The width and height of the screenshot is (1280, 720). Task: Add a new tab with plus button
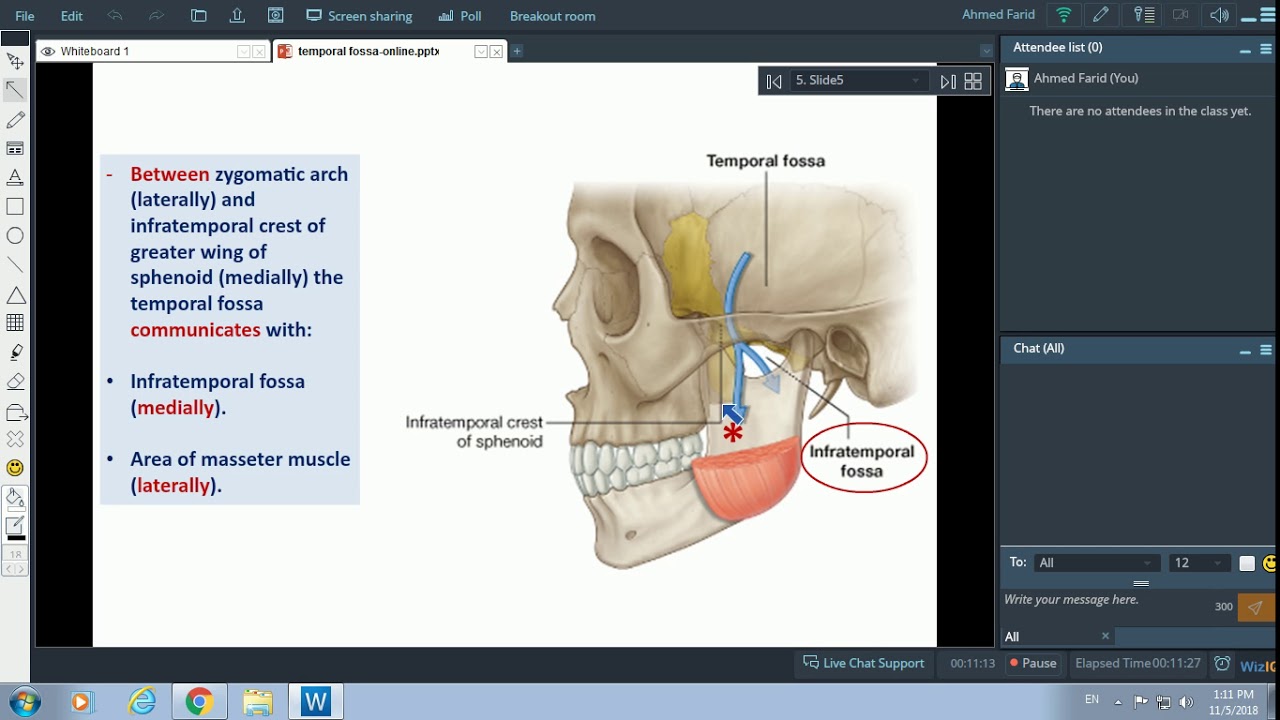517,51
